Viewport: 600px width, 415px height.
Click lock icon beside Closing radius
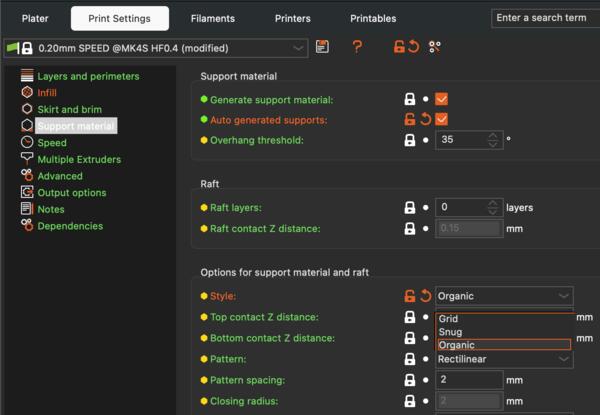click(410, 401)
